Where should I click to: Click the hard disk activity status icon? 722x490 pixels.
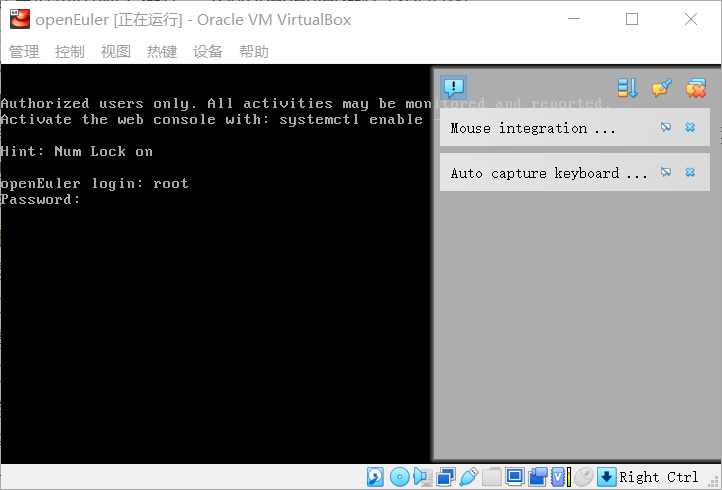pyautogui.click(x=375, y=477)
